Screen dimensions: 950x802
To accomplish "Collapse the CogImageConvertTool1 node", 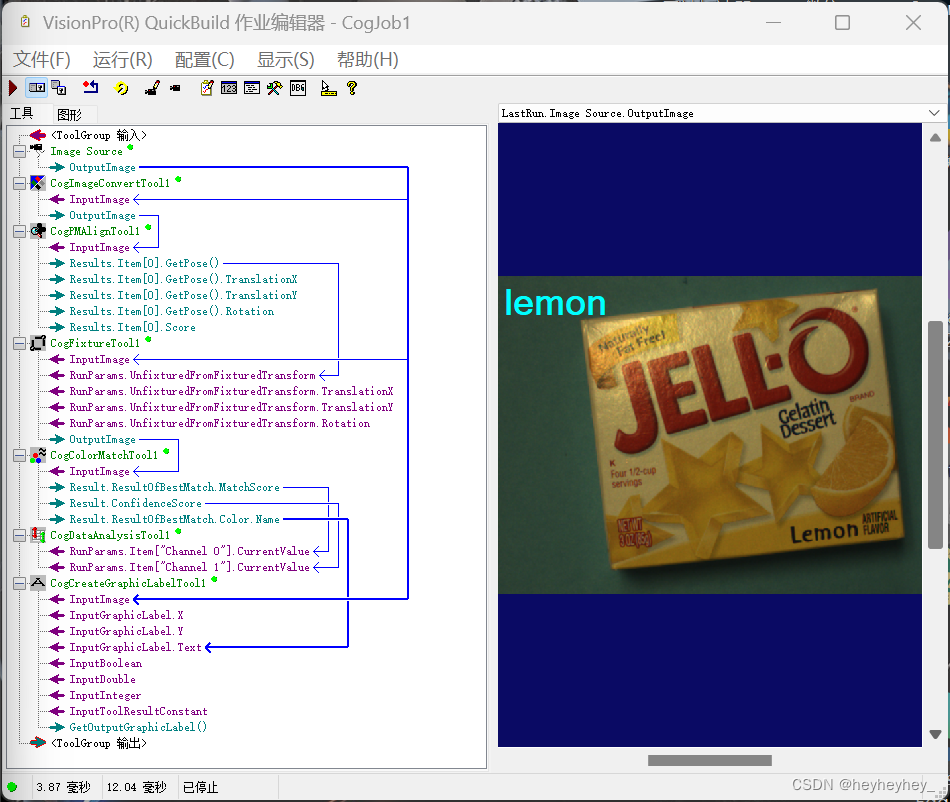I will coord(19,183).
